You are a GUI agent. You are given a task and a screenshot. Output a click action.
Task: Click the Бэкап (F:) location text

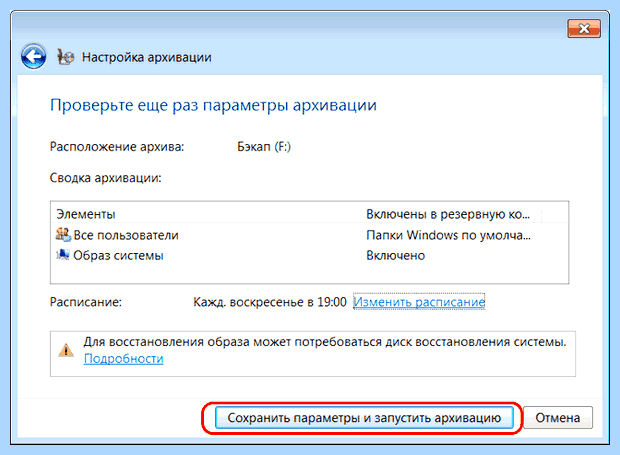coord(264,147)
